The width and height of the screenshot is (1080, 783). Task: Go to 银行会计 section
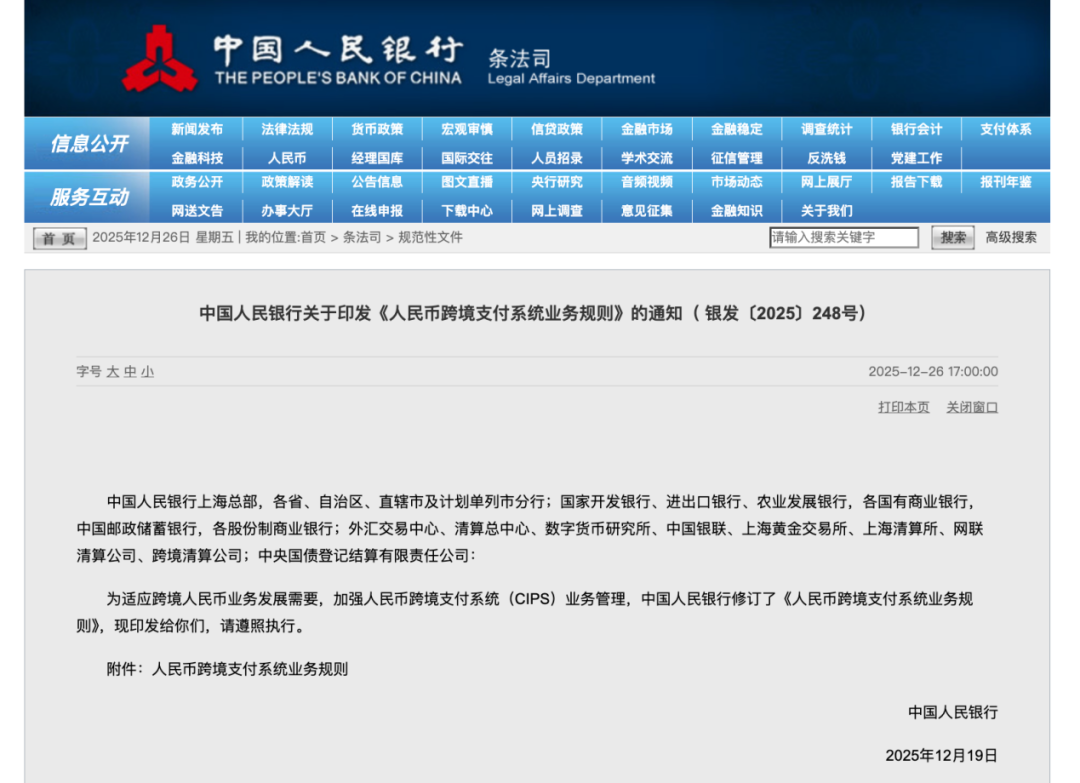click(916, 129)
